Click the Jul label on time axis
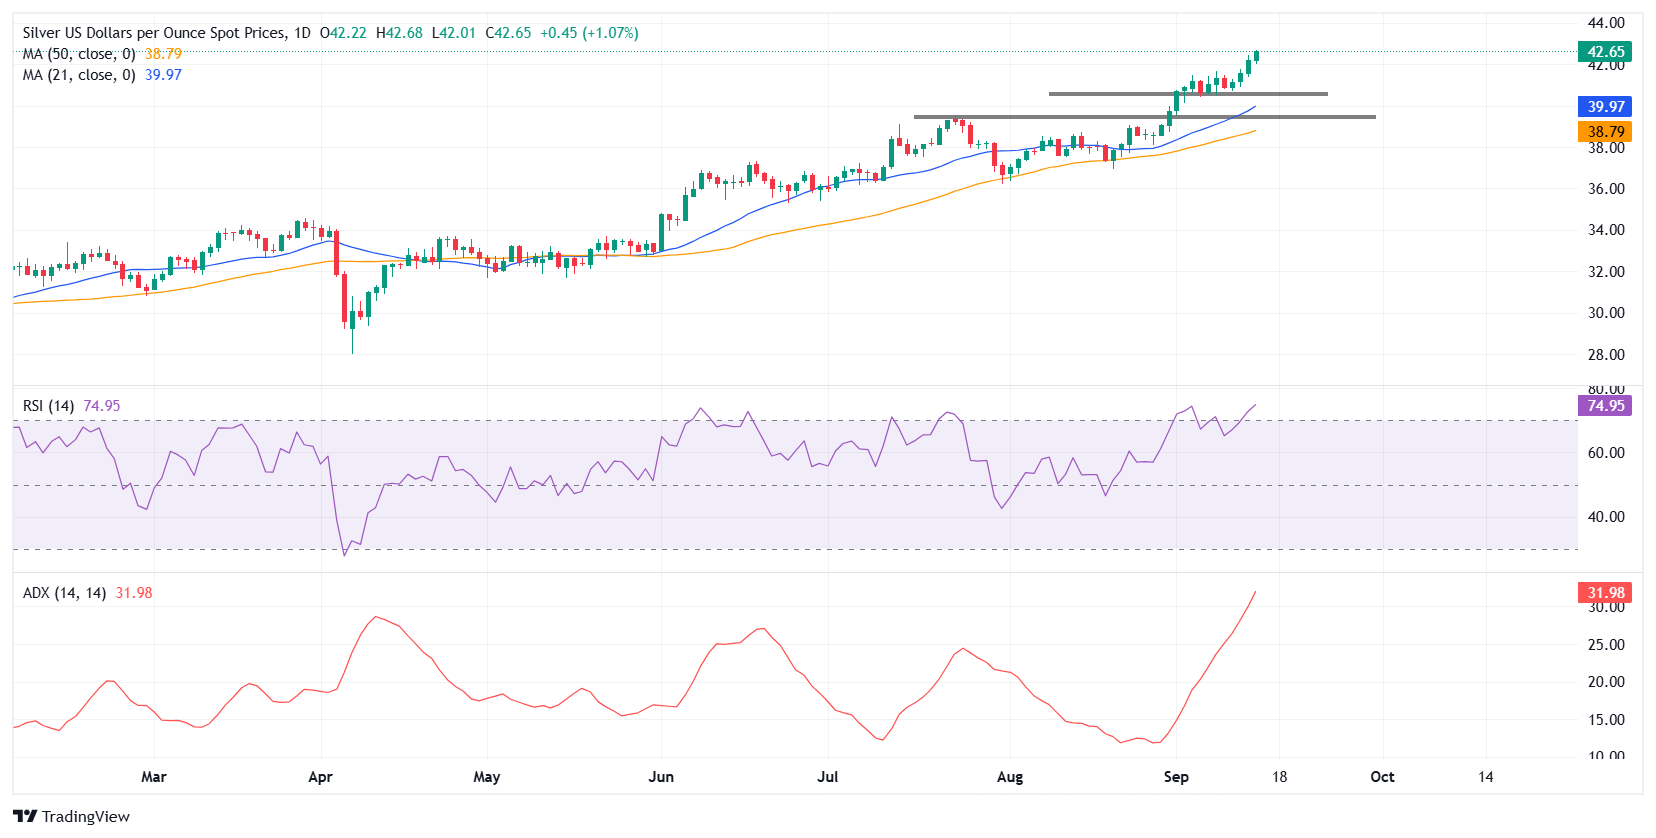 827,777
